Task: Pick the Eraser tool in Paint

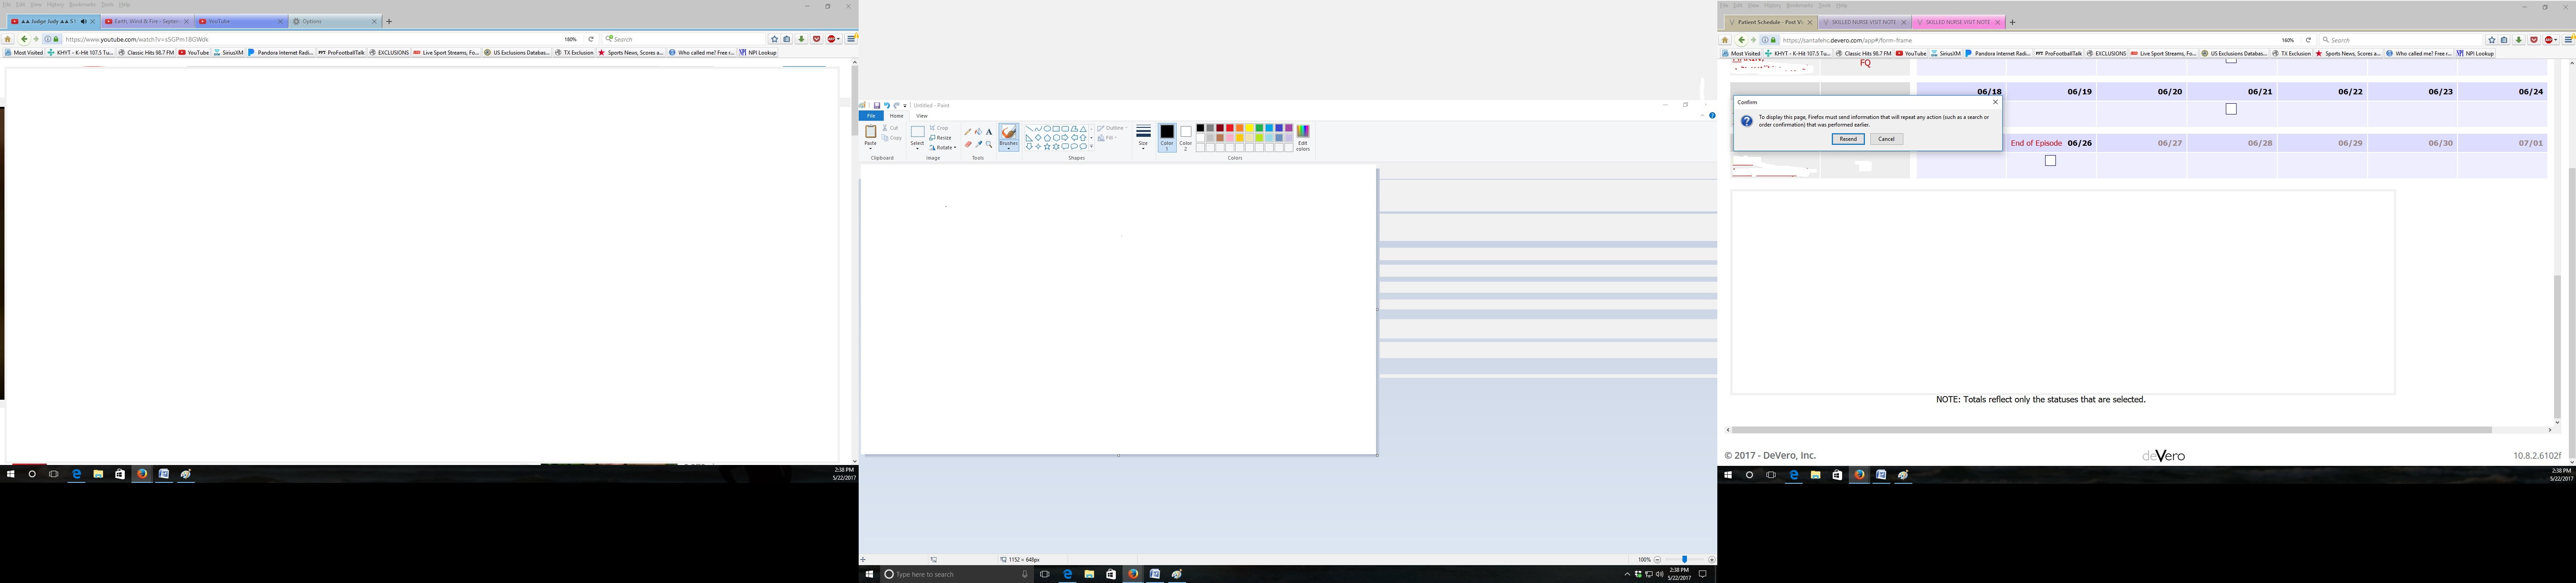Action: click(967, 144)
